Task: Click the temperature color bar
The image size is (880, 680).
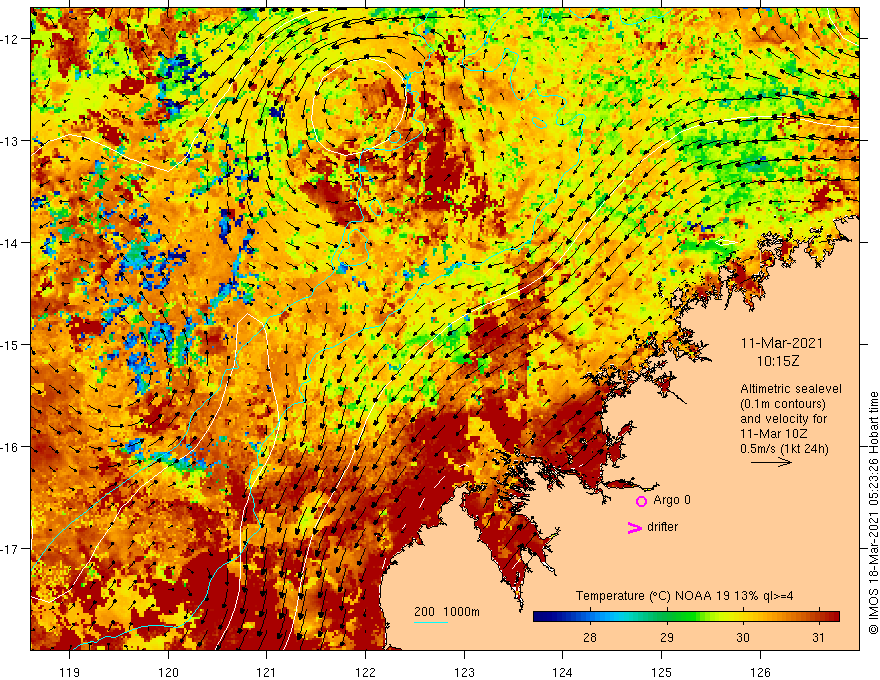Action: click(686, 617)
